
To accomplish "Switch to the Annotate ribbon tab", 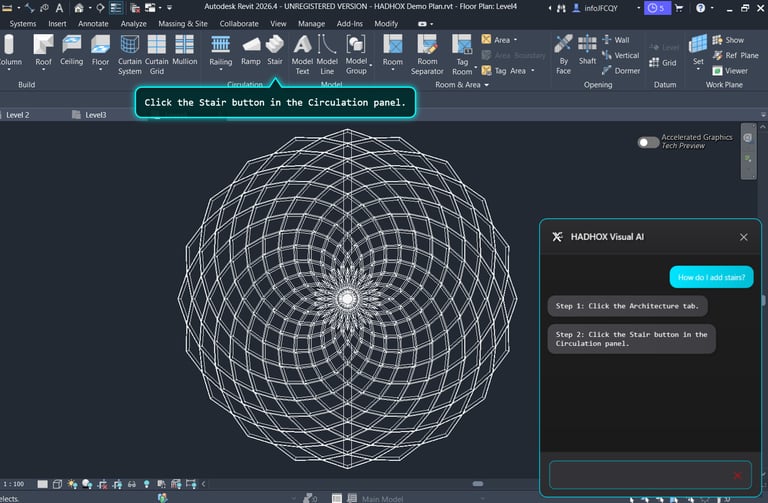I will (92, 23).
